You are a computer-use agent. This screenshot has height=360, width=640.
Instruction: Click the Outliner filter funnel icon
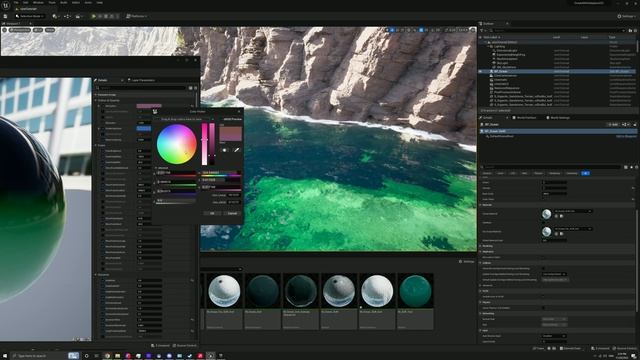(482, 30)
